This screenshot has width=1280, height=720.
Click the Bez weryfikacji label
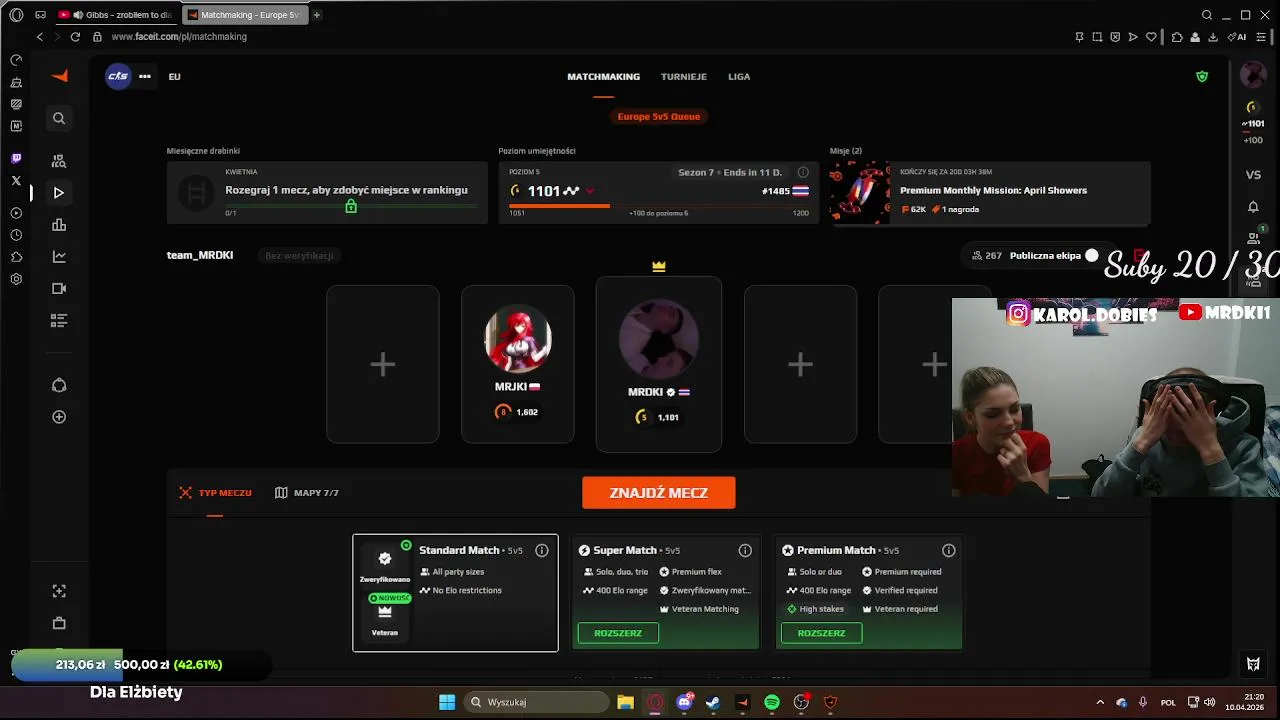(299, 256)
